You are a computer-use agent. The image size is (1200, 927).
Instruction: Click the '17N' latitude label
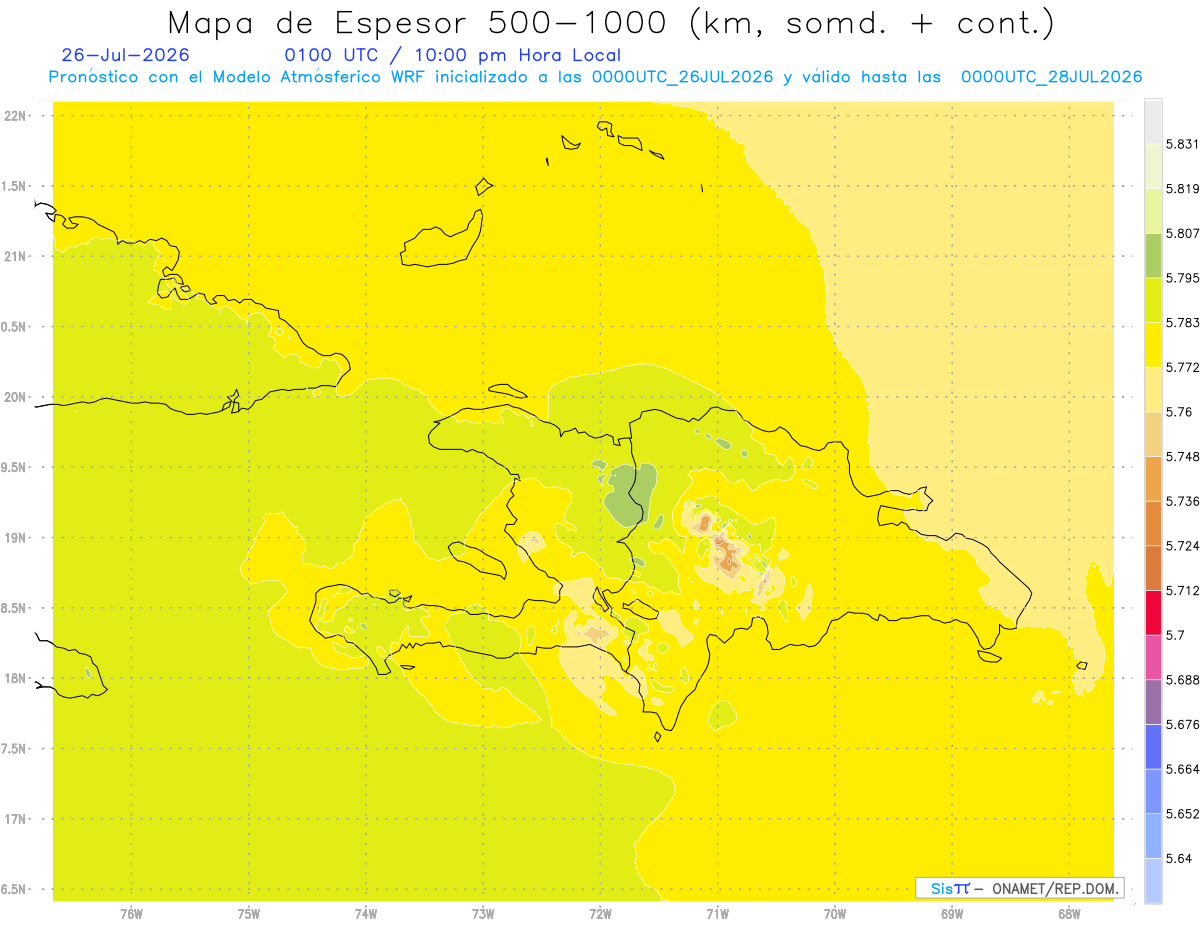pyautogui.click(x=16, y=819)
